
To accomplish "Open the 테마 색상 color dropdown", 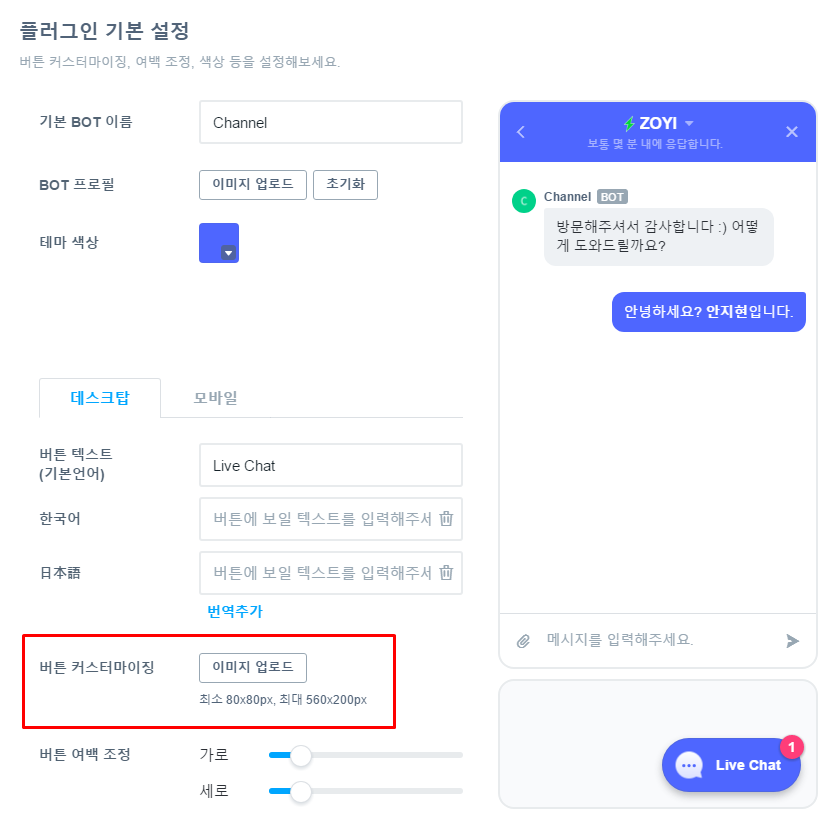I will click(x=228, y=253).
